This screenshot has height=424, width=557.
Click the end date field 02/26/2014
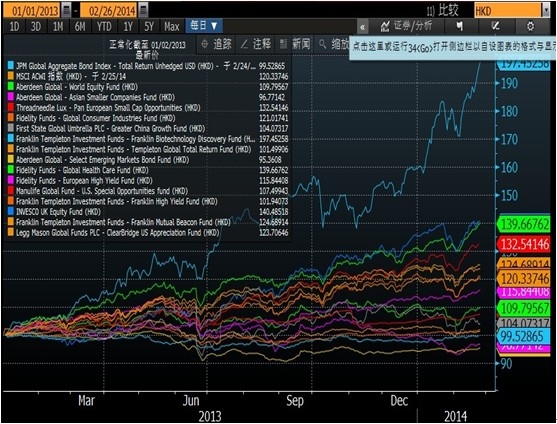(x=109, y=10)
